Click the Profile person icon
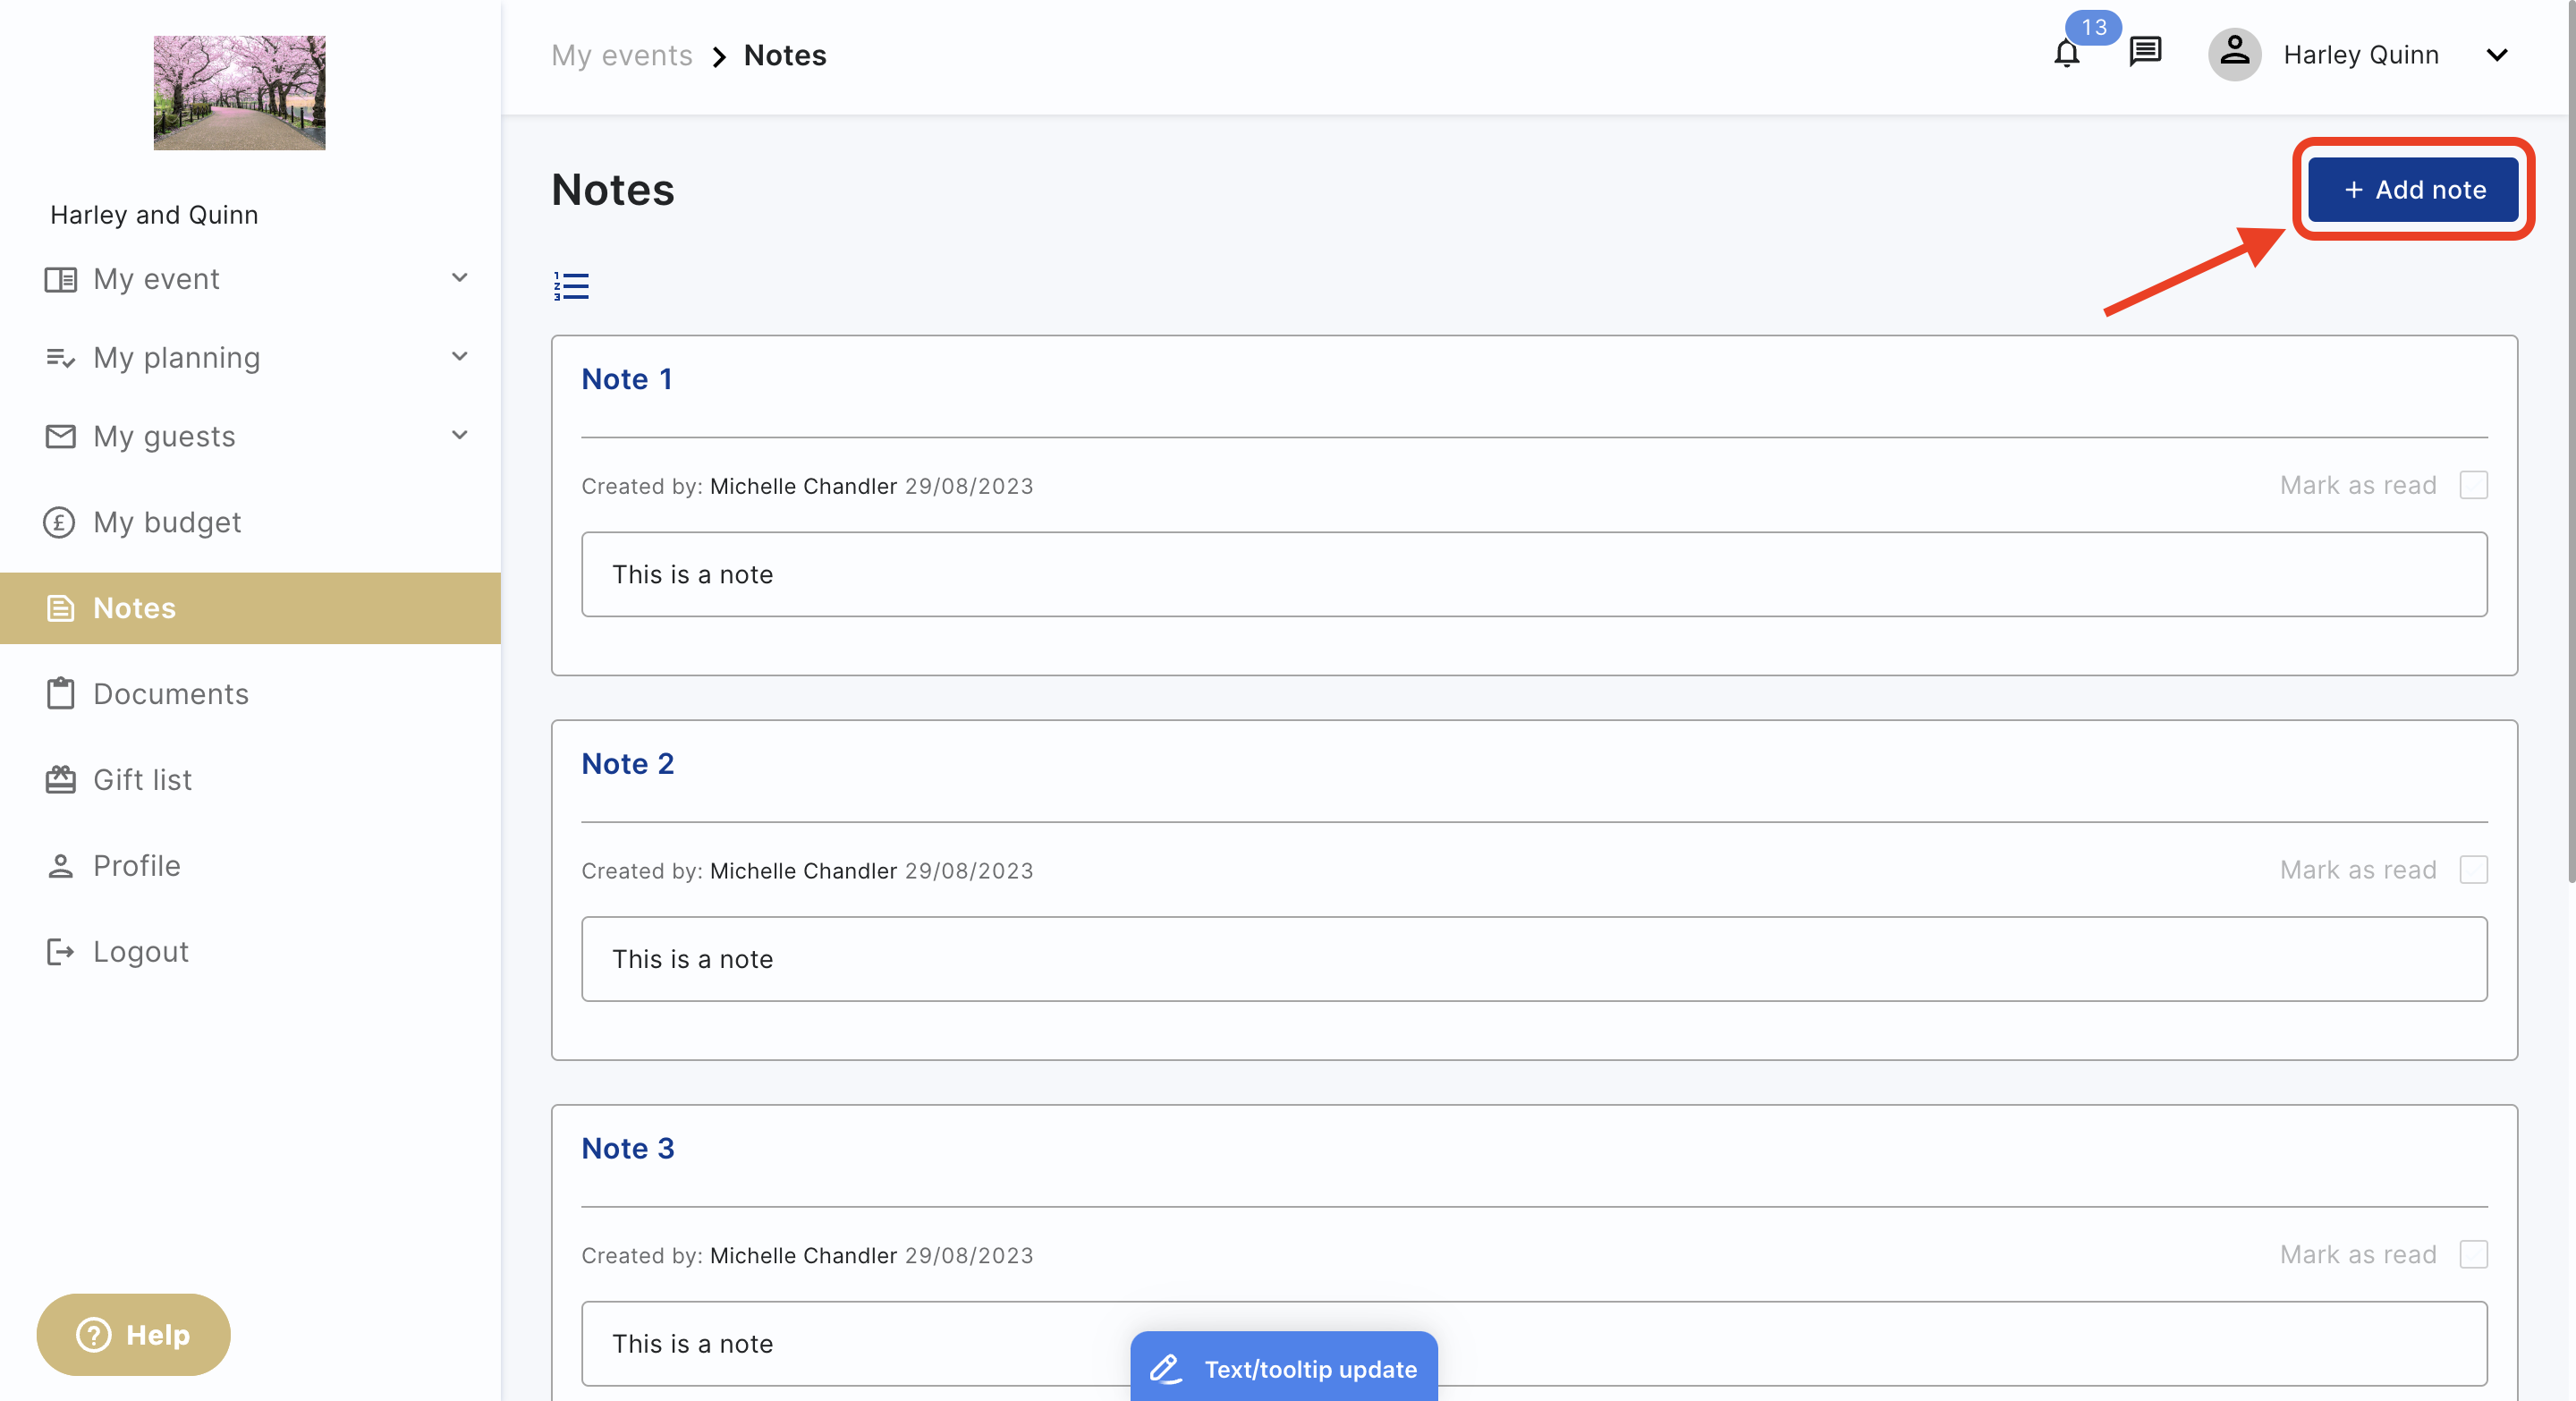The image size is (2576, 1401). click(60, 866)
